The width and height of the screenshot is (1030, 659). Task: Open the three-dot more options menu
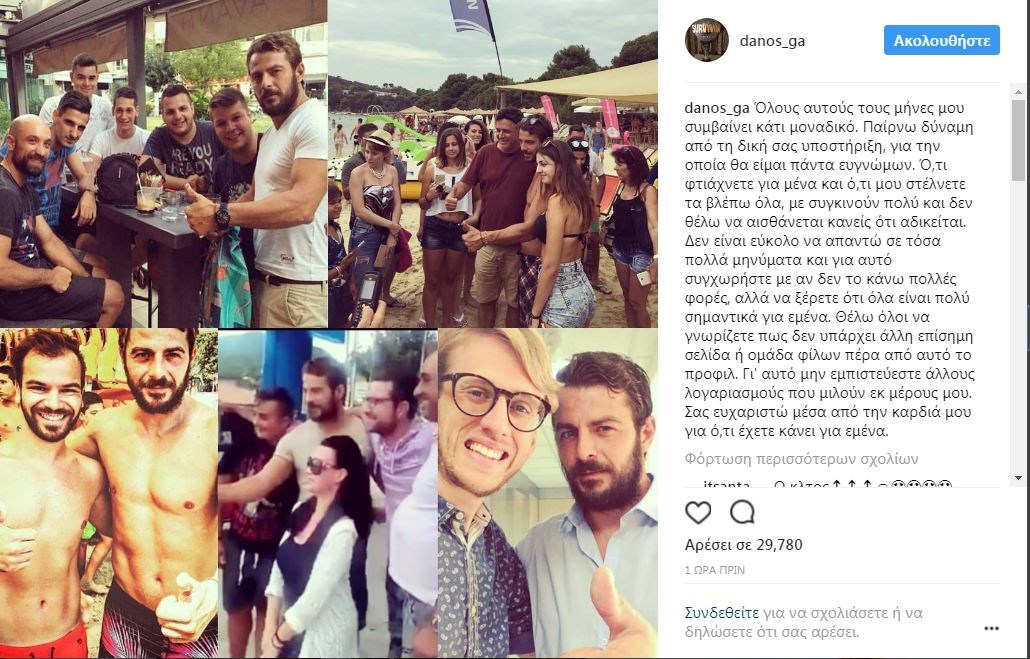[x=991, y=629]
